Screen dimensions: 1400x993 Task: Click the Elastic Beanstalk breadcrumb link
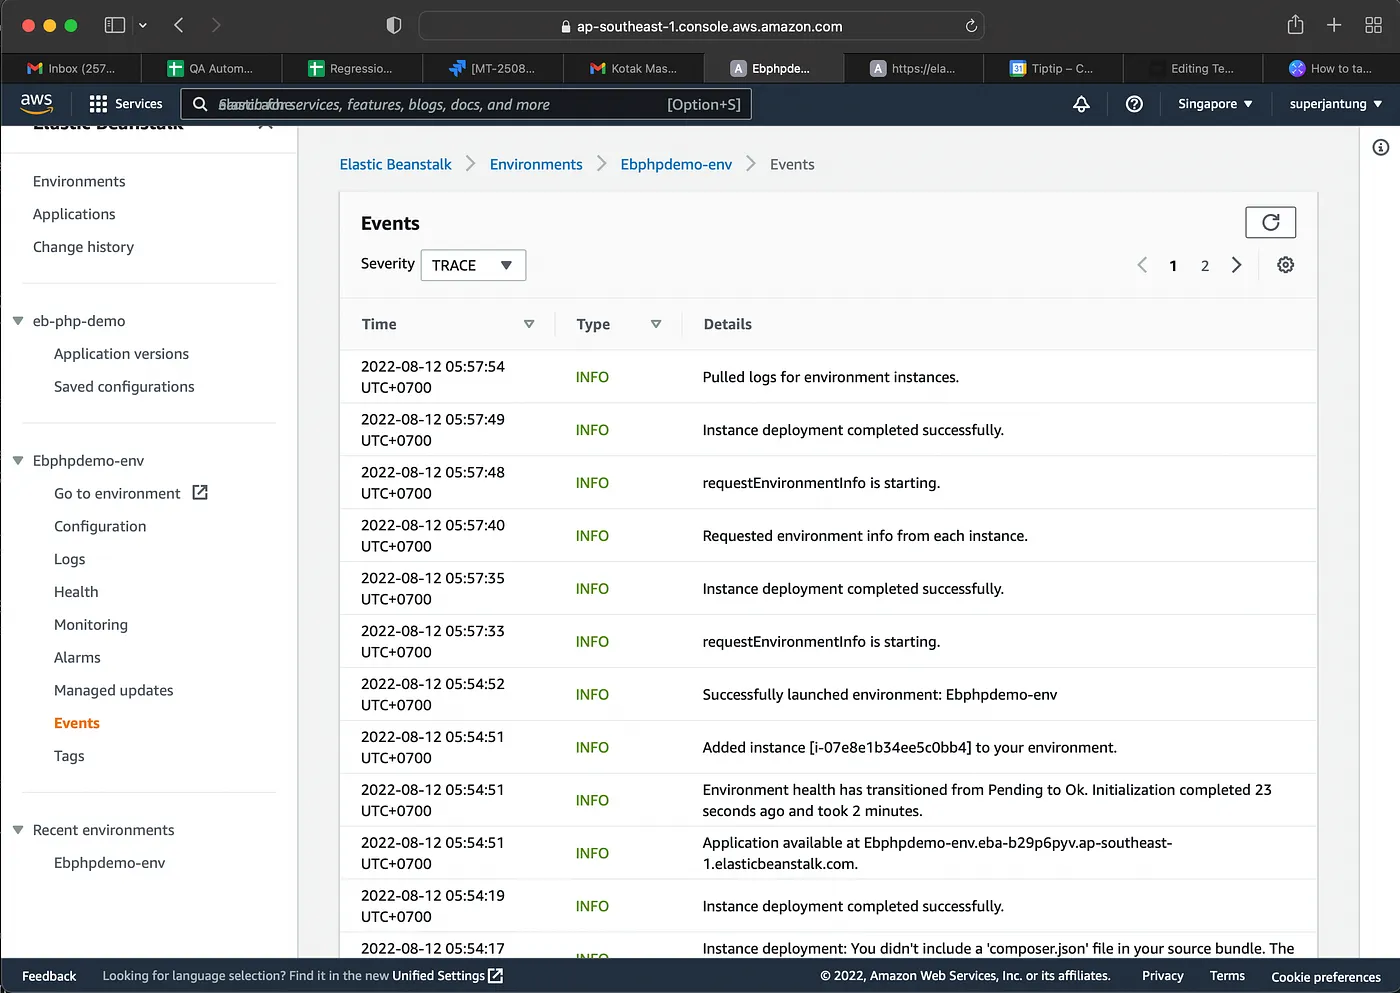(395, 164)
